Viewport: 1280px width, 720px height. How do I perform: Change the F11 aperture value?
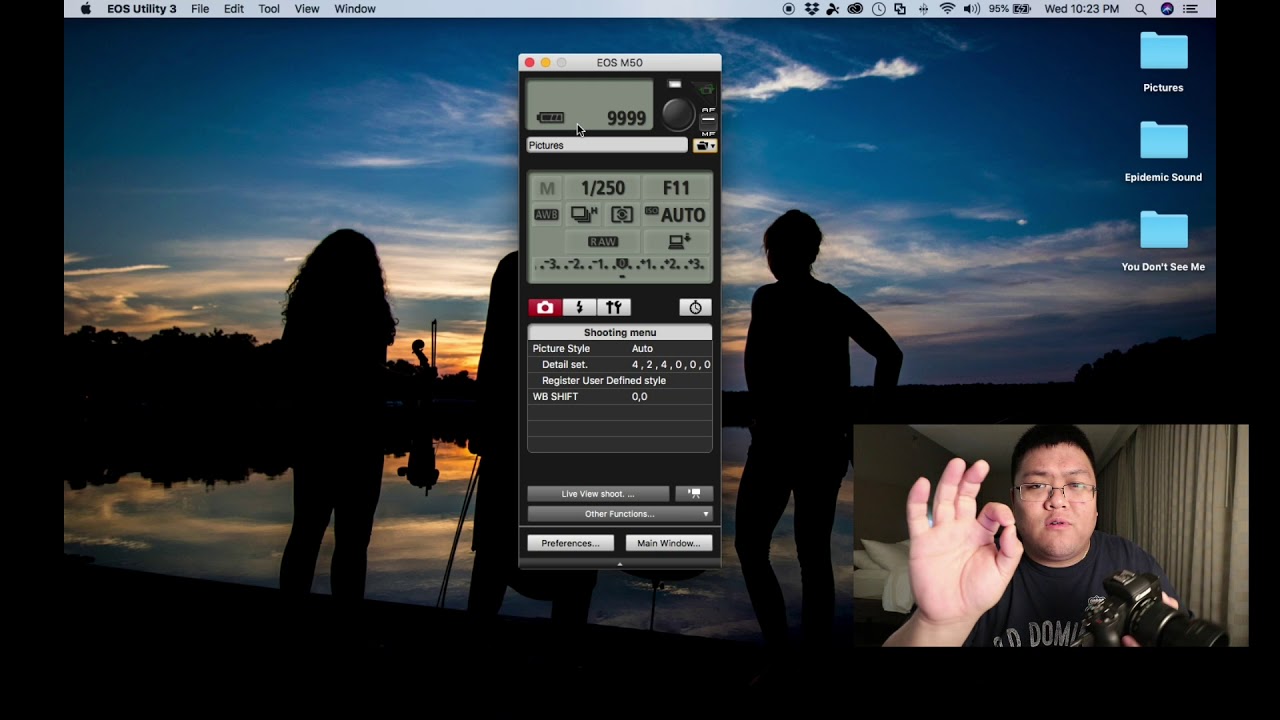pyautogui.click(x=676, y=188)
